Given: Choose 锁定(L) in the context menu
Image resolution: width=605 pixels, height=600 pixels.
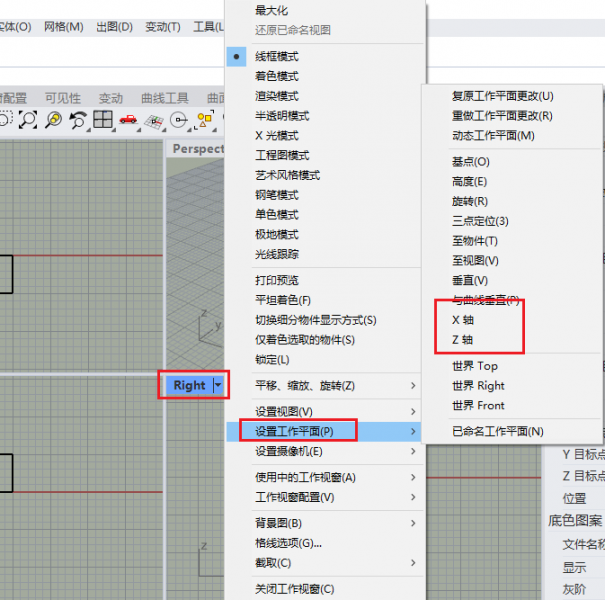Looking at the screenshot, I should click(x=272, y=360).
